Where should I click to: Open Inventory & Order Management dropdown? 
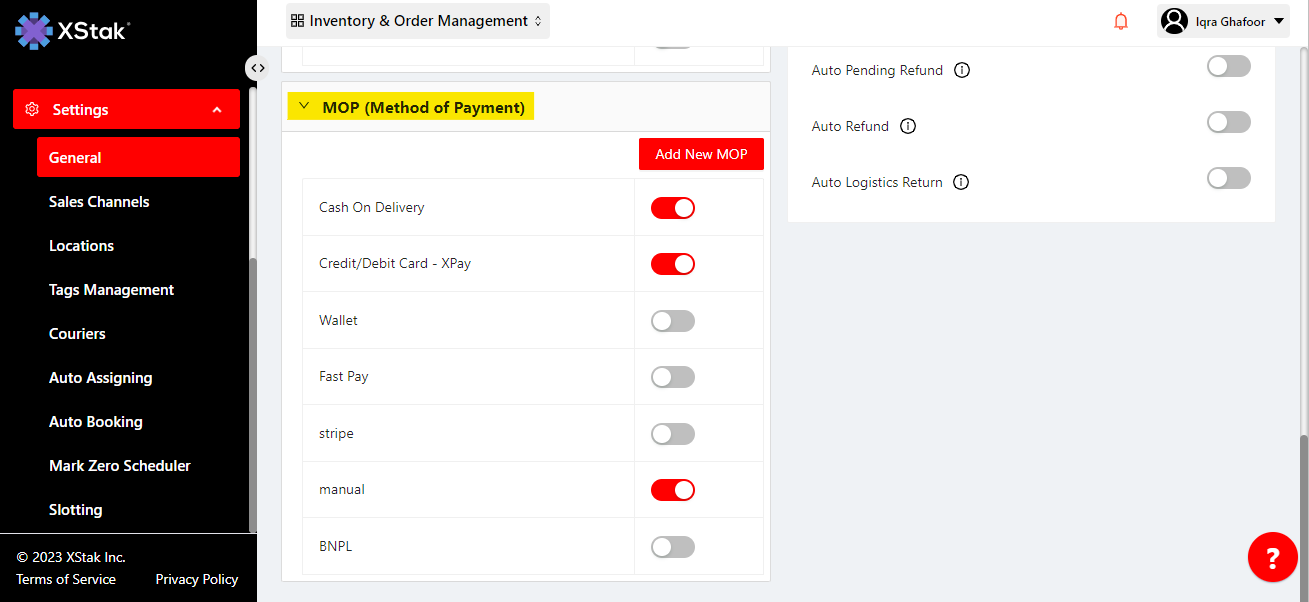[x=417, y=21]
